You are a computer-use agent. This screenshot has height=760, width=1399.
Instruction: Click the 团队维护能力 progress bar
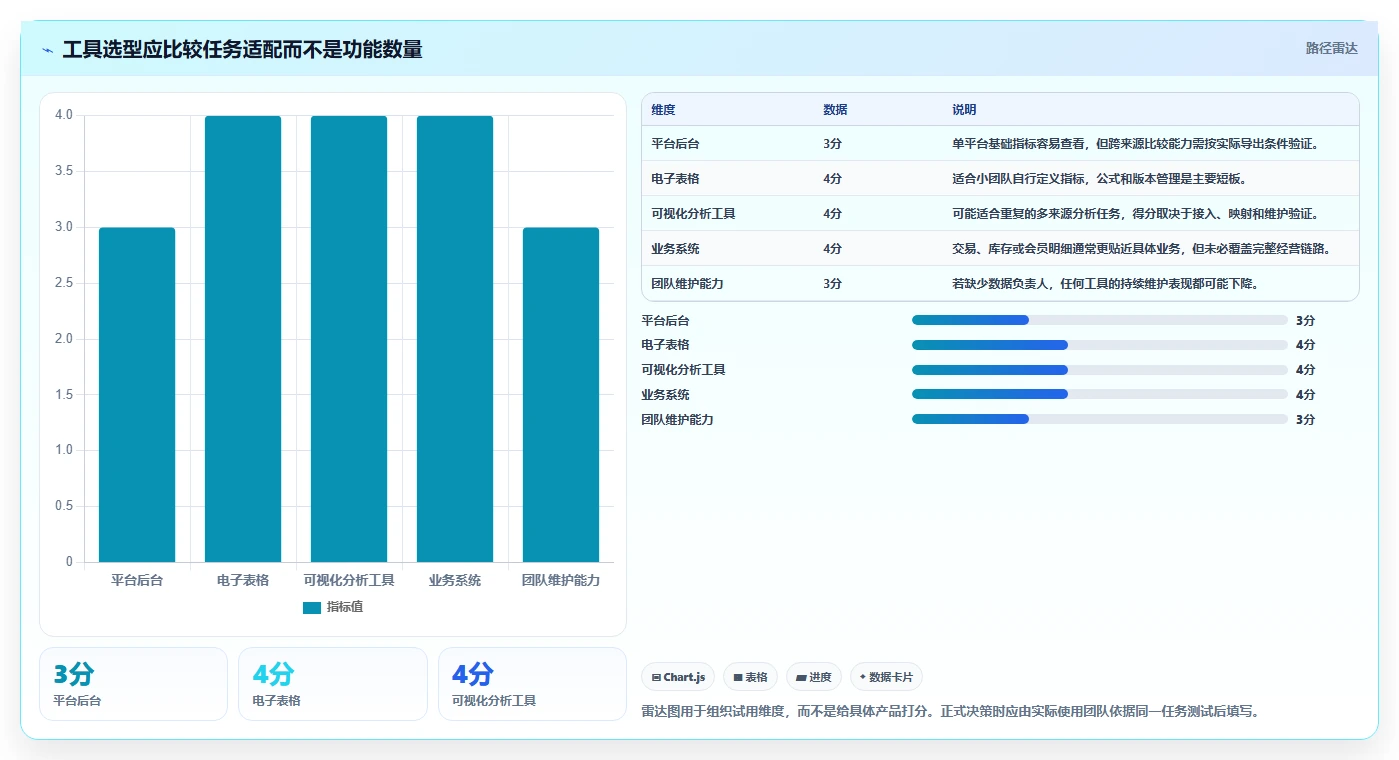[1100, 420]
